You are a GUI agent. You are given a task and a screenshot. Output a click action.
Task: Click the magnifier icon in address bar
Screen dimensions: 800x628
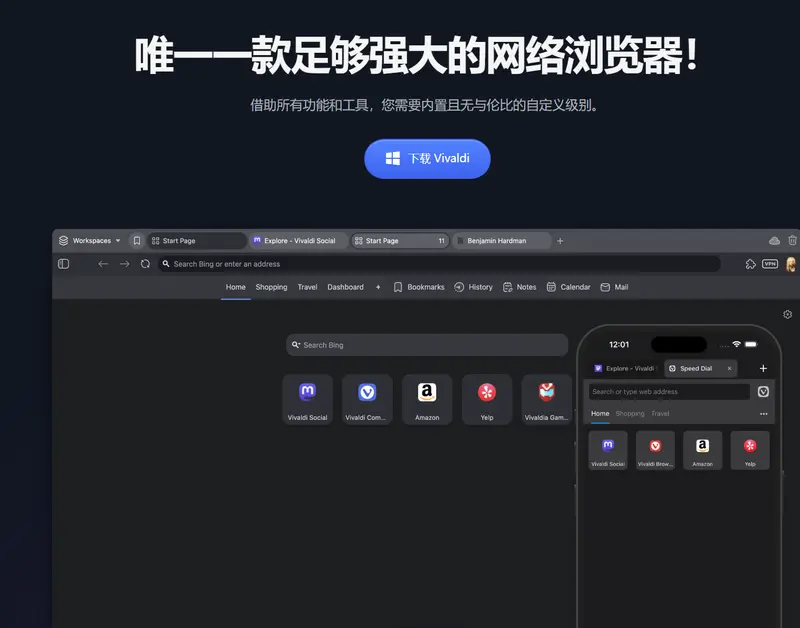166,264
